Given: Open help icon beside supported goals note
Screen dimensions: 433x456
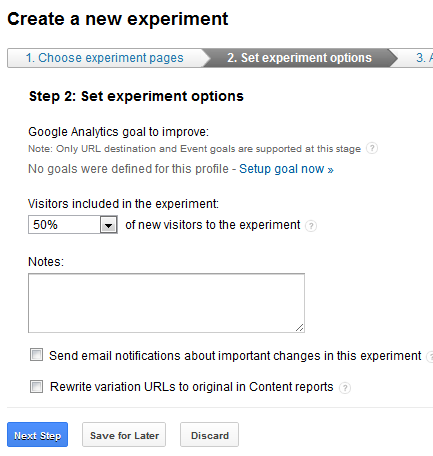Looking at the screenshot, I should coord(372,148).
